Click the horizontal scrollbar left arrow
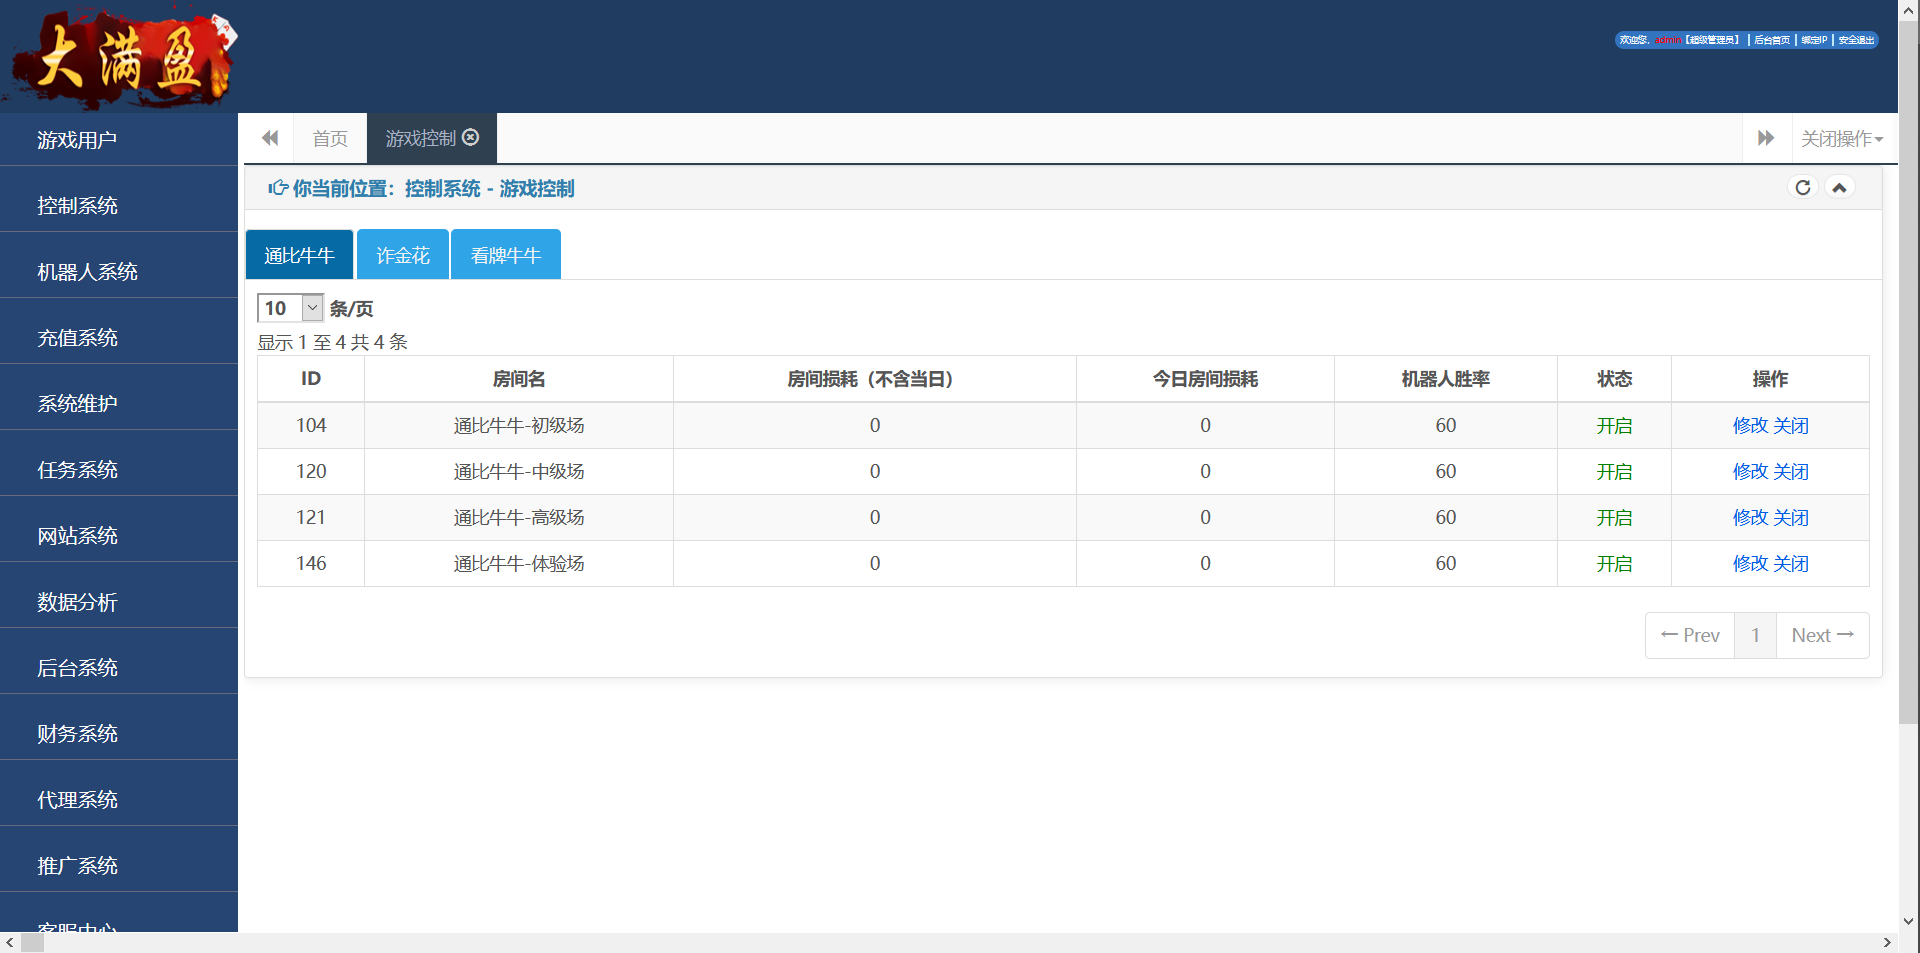The width and height of the screenshot is (1920, 953). pos(10,942)
